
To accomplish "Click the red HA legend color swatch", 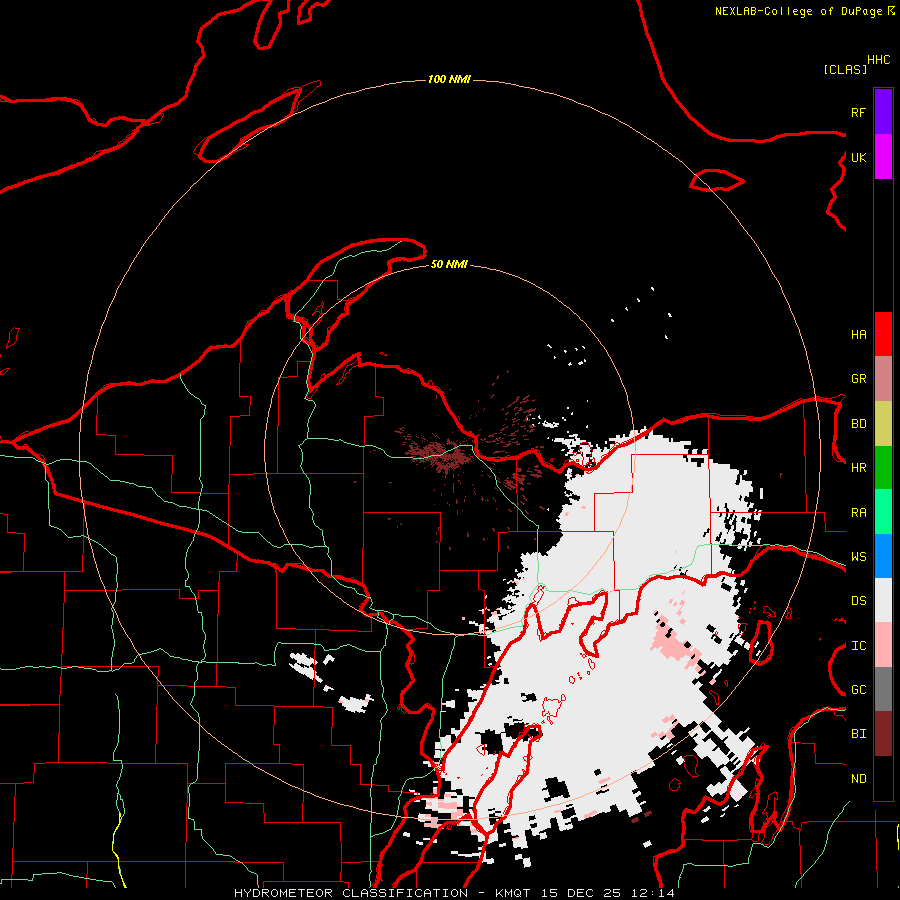I will tap(883, 334).
